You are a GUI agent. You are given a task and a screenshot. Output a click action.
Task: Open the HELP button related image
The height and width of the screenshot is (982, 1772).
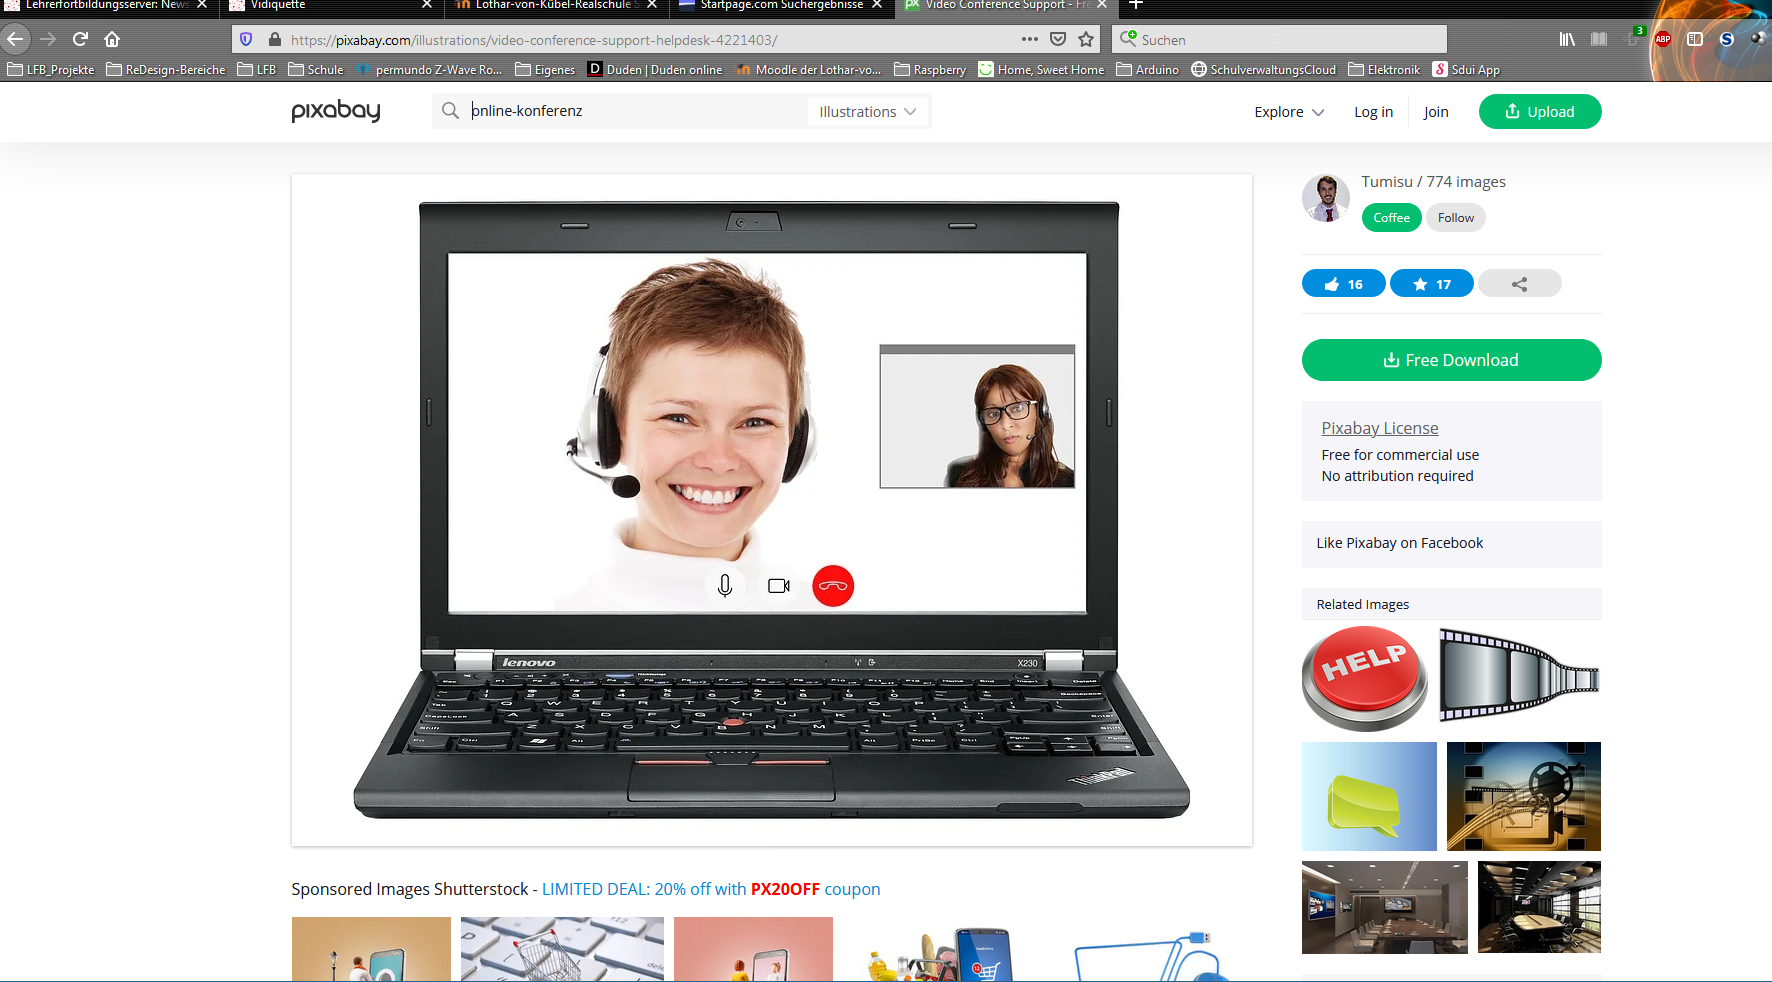(1364, 677)
